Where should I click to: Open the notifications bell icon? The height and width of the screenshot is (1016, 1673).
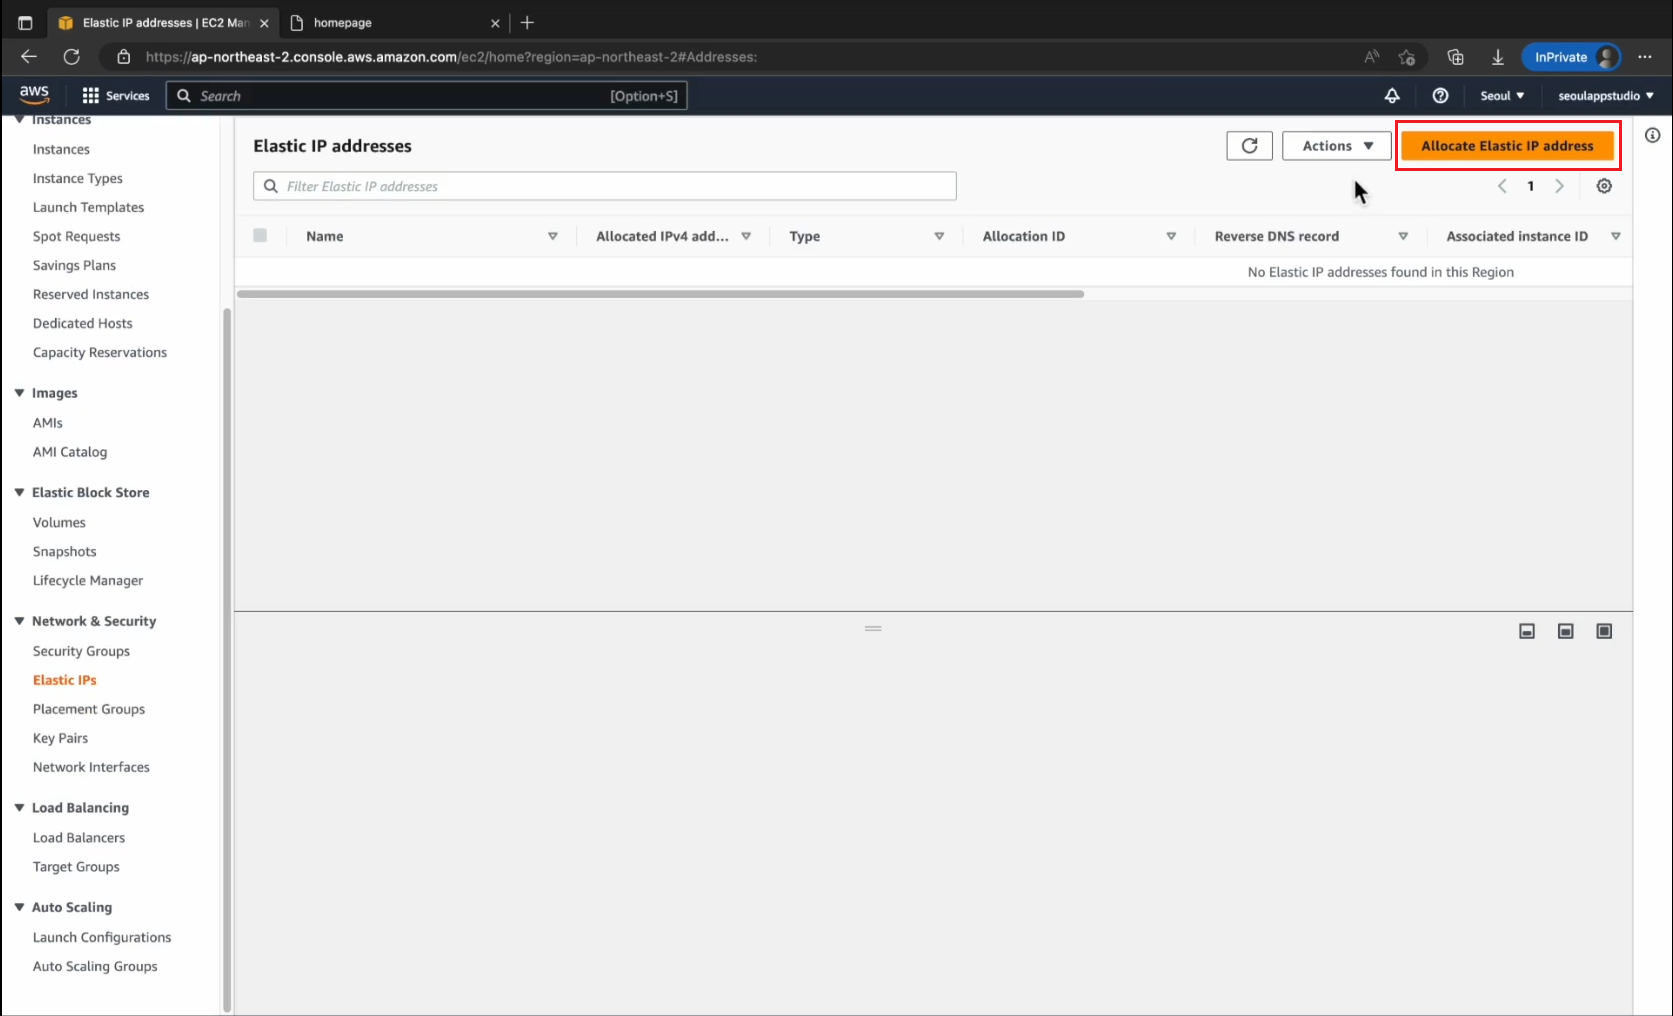tap(1392, 96)
